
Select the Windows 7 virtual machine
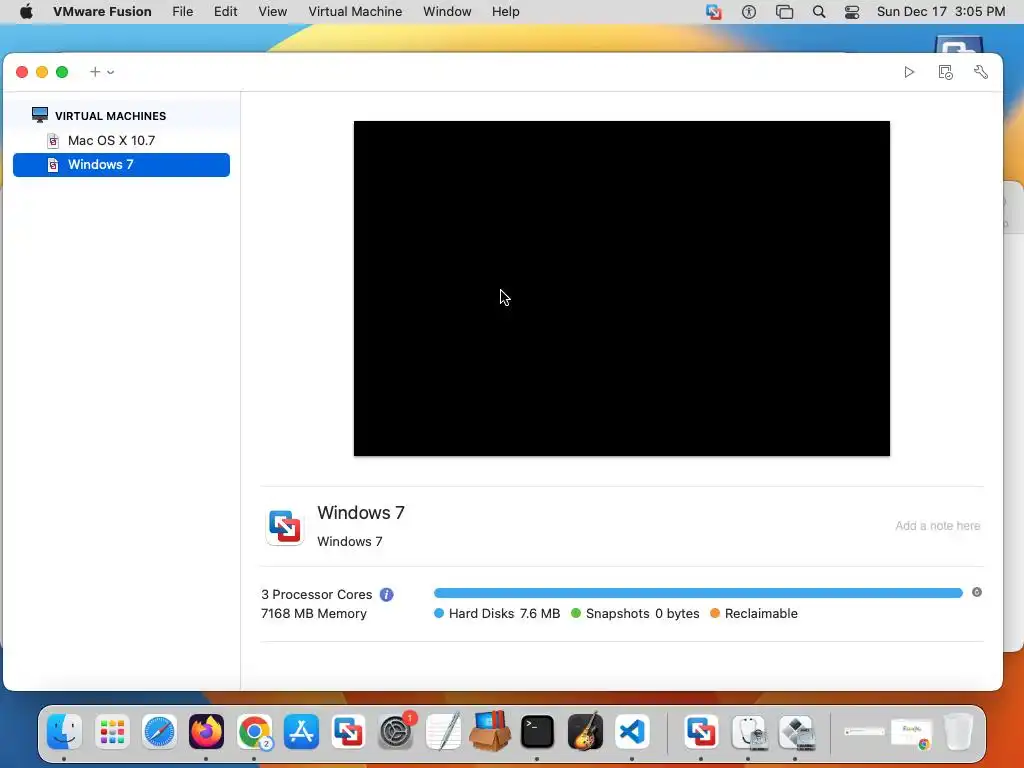tap(121, 165)
